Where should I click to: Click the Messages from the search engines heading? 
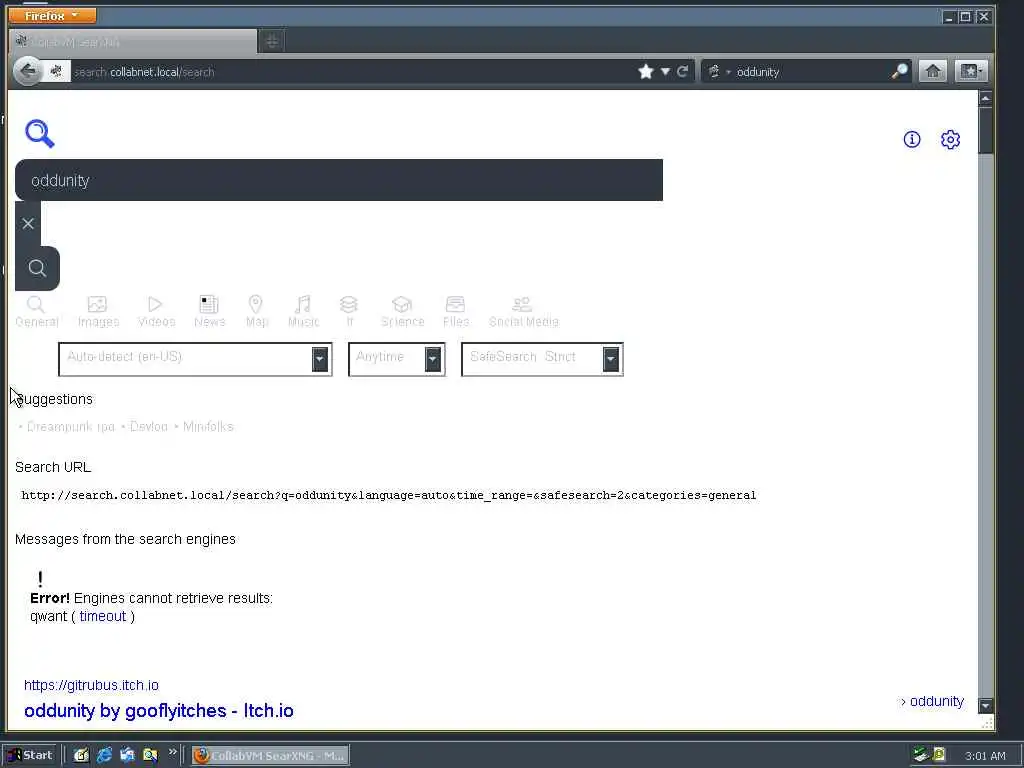pyautogui.click(x=125, y=539)
